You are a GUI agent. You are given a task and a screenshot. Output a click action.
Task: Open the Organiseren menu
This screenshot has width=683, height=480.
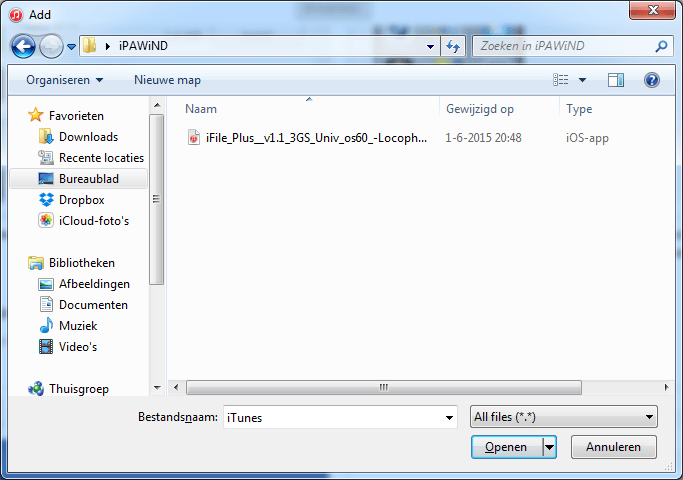(64, 80)
